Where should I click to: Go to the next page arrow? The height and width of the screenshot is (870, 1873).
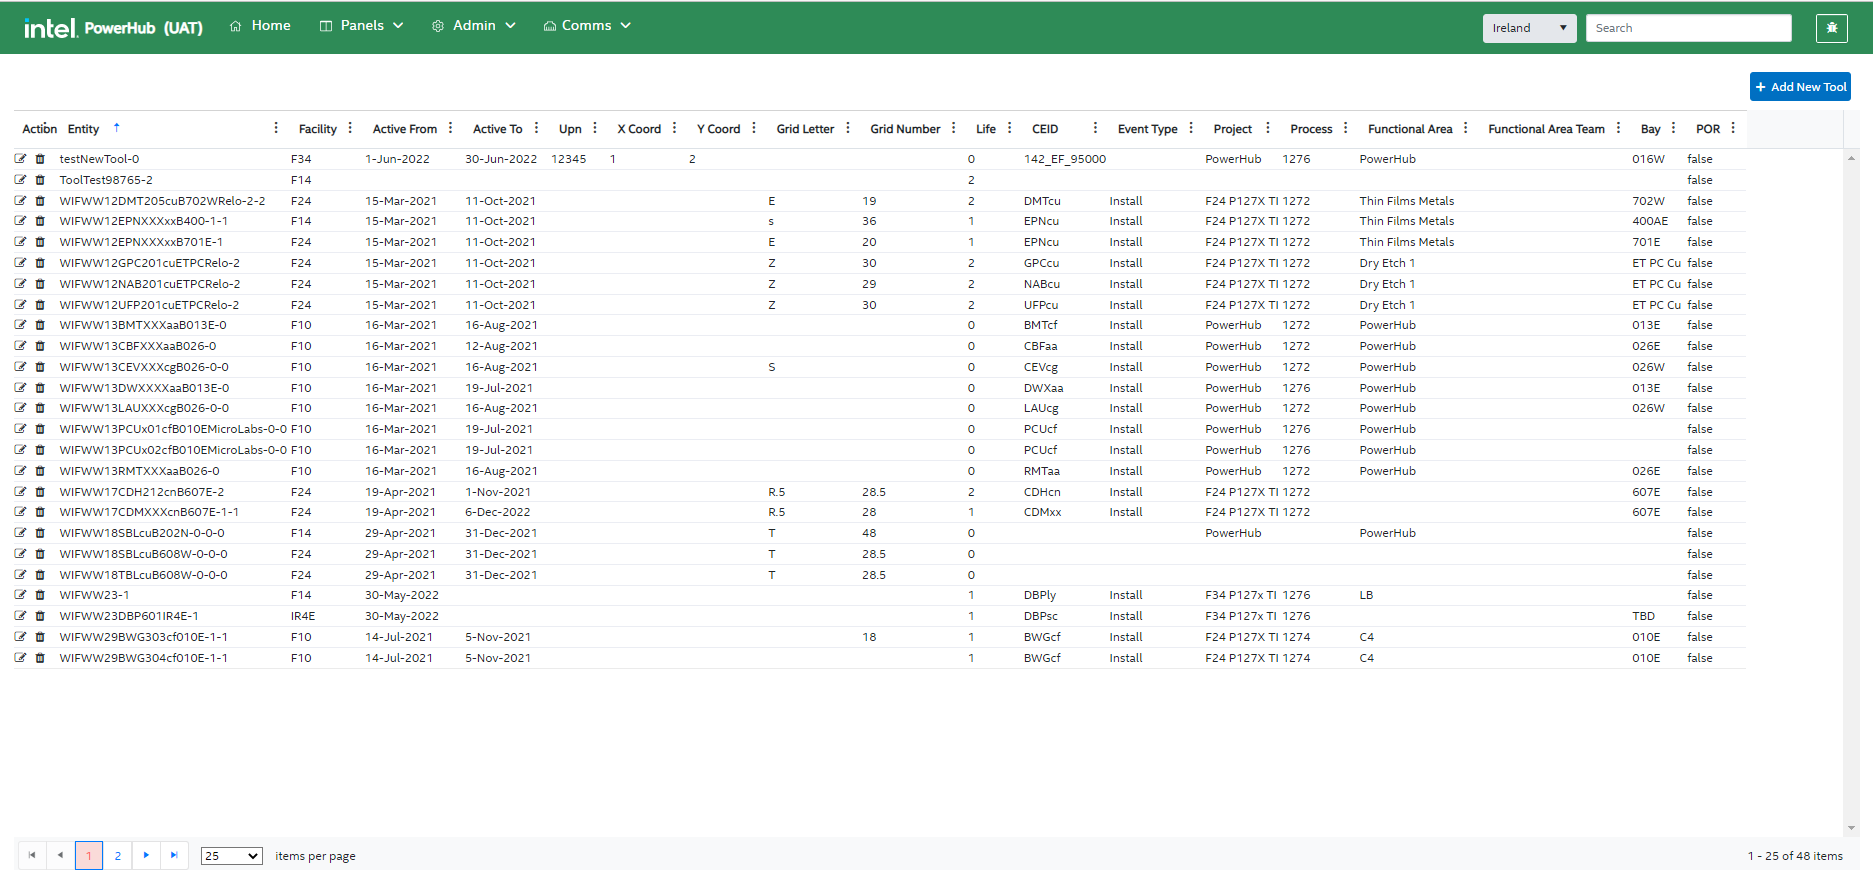[x=146, y=855]
